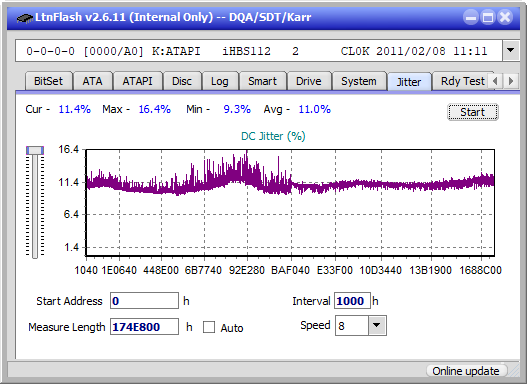Go to the Disc tab
This screenshot has height=384, width=527.
[x=182, y=81]
